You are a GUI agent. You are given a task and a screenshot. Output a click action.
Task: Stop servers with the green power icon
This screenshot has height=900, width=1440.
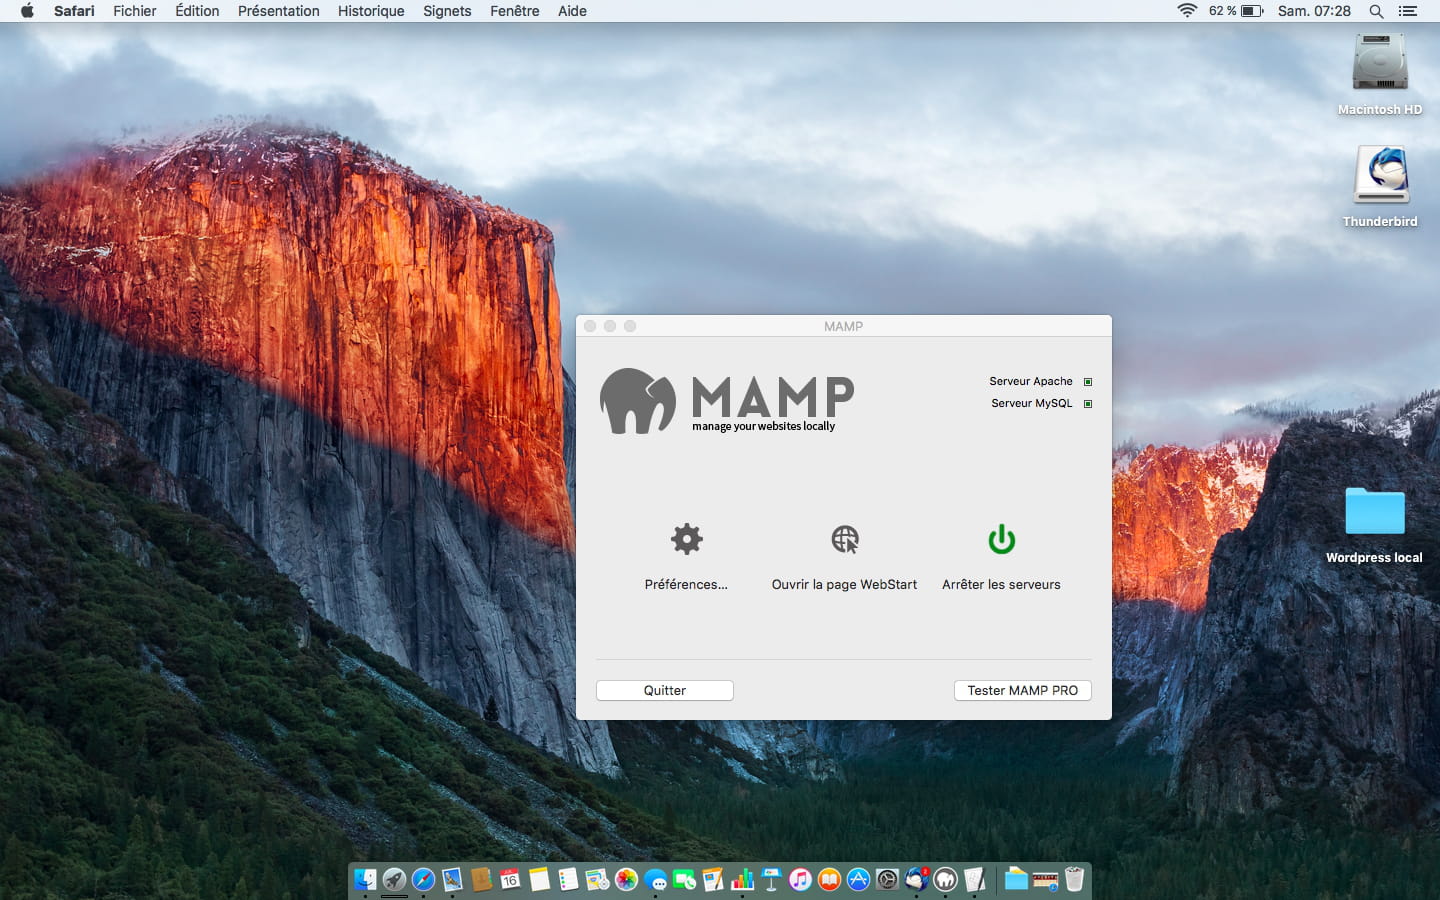1001,539
